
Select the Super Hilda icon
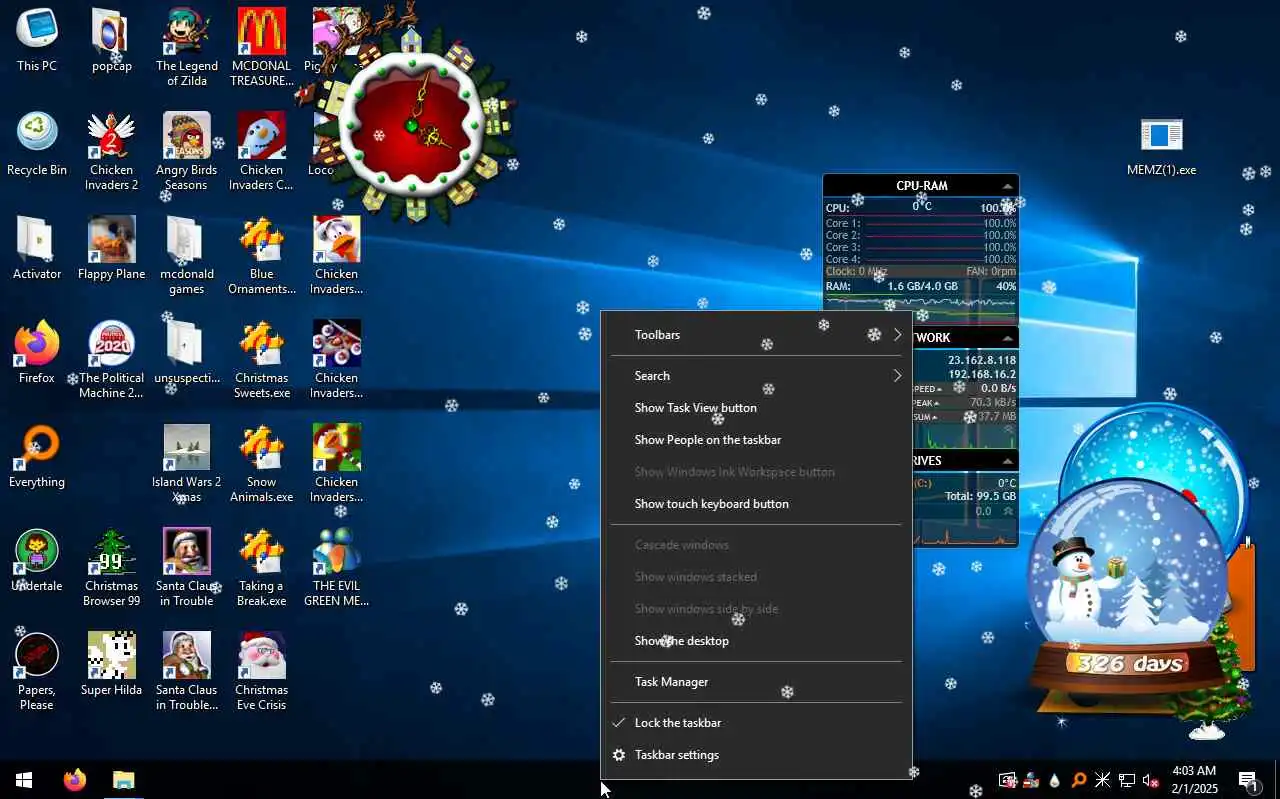pos(111,665)
